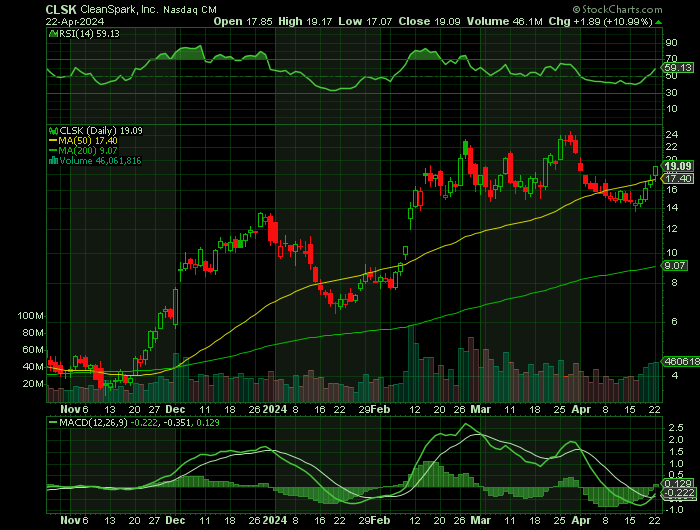Click the Volume 46.1M header value
700x530 pixels.
[x=504, y=21]
